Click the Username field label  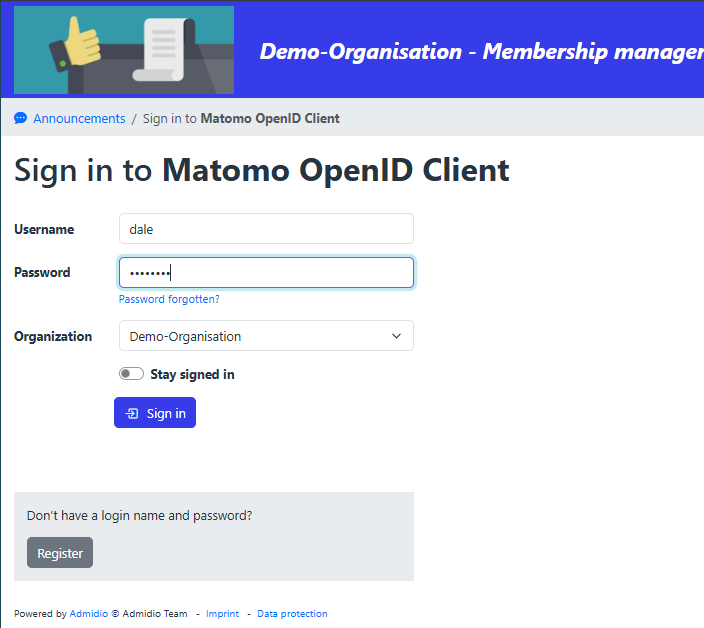pyautogui.click(x=44, y=229)
